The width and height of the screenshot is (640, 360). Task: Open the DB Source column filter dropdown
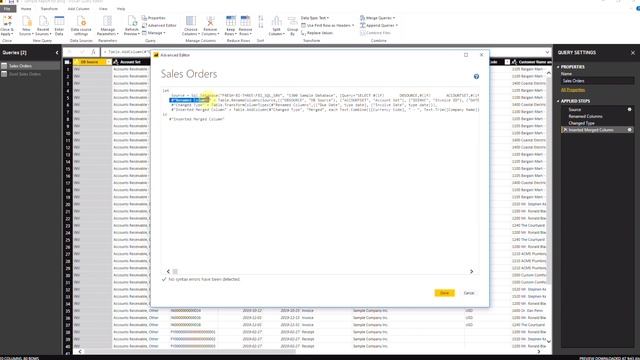pos(108,62)
